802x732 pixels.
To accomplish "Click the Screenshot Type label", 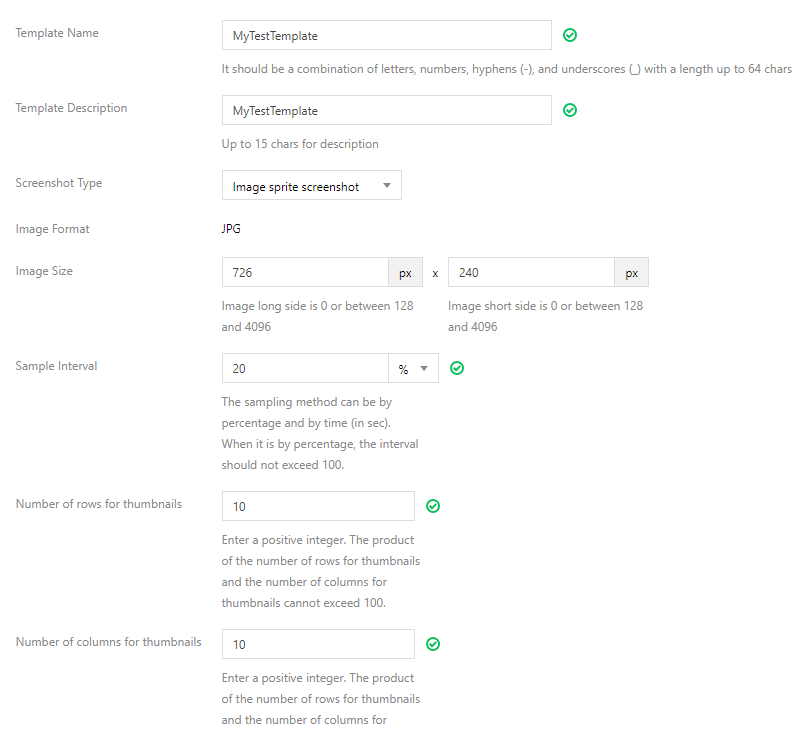I will pos(59,183).
